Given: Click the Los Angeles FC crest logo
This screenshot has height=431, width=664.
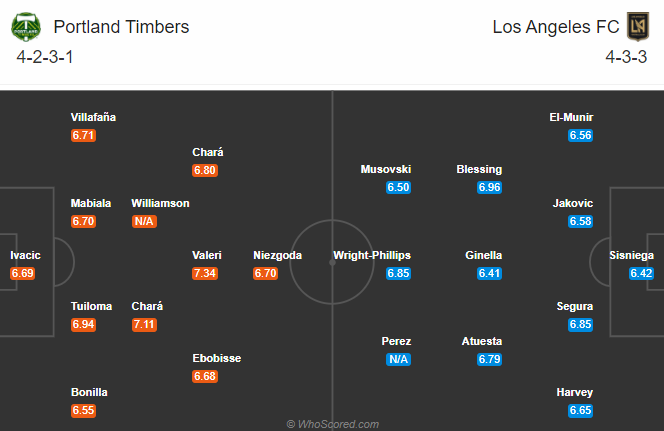Looking at the screenshot, I should (x=638, y=27).
